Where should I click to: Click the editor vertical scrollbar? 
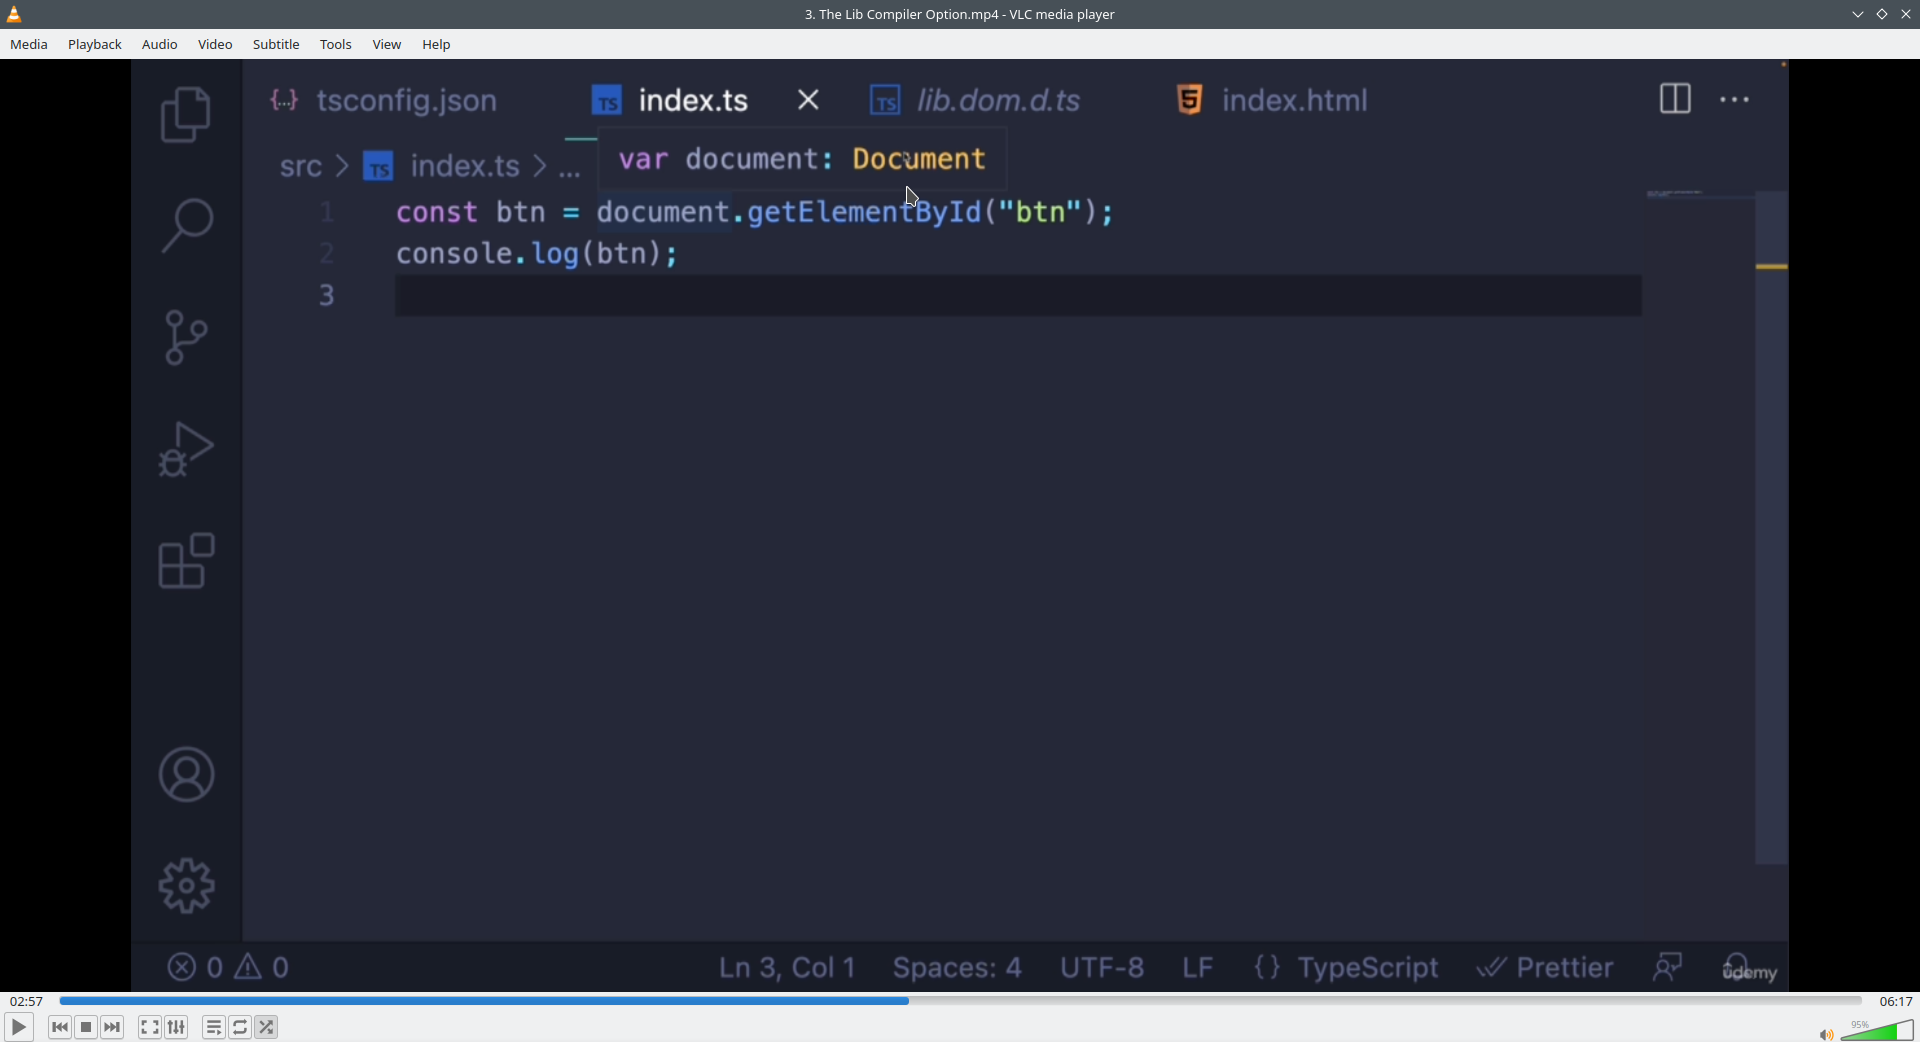[1772, 528]
